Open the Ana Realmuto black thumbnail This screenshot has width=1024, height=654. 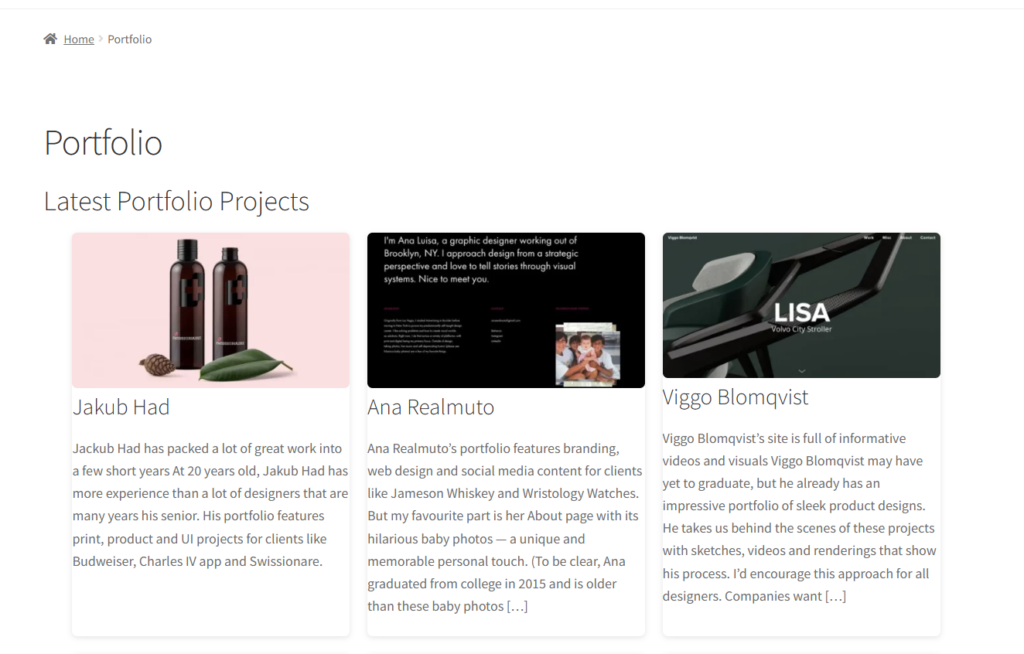506,310
